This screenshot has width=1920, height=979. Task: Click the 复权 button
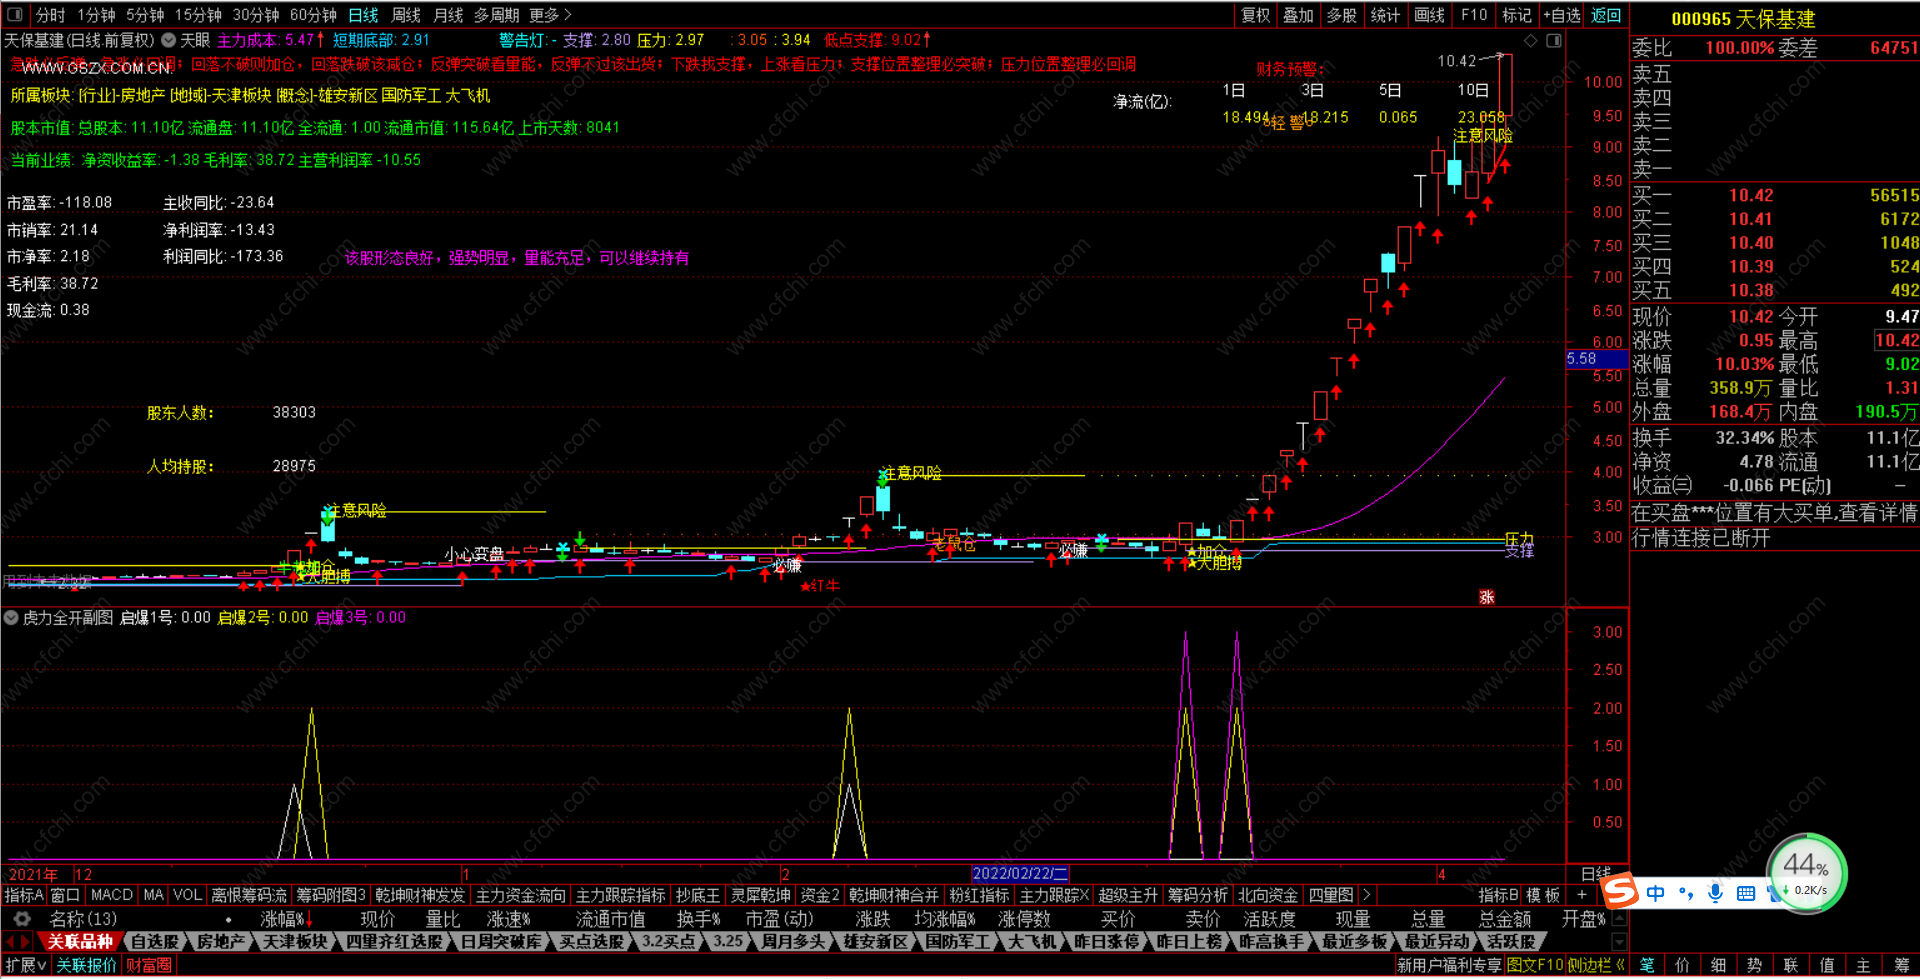coord(1255,15)
